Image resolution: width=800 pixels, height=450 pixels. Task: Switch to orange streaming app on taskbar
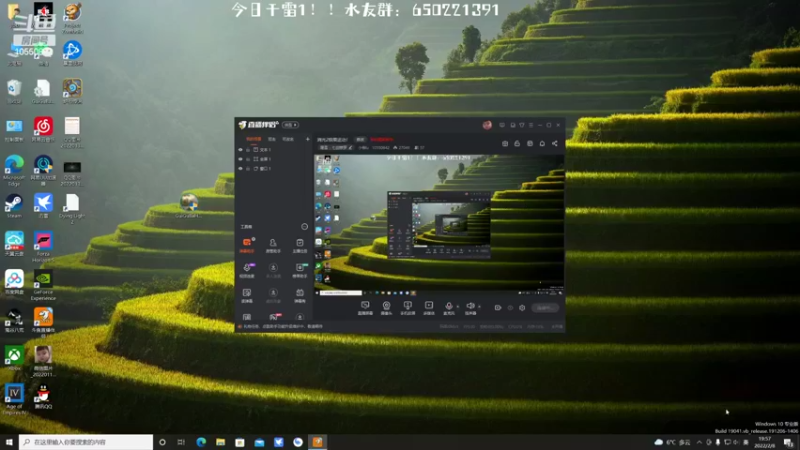(317, 442)
